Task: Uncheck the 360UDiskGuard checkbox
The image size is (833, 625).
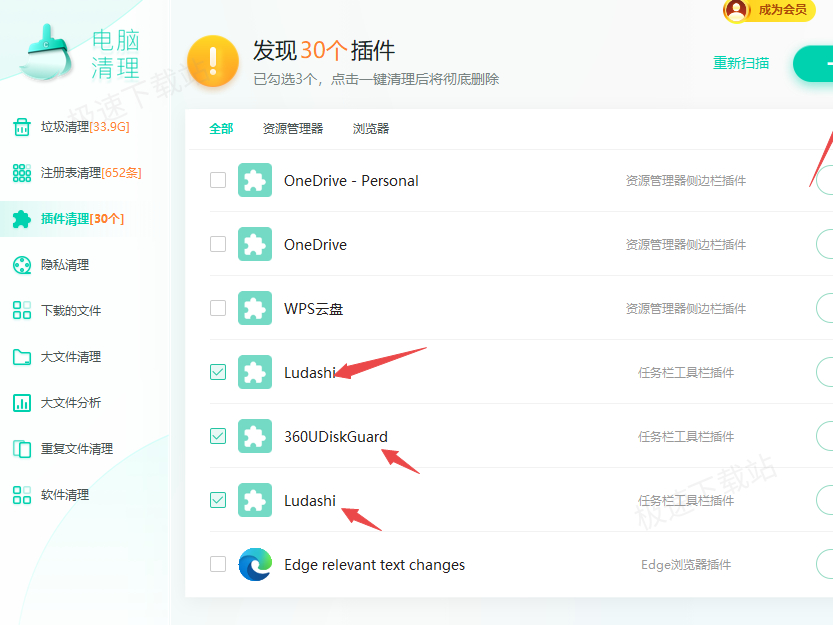Action: tap(218, 436)
